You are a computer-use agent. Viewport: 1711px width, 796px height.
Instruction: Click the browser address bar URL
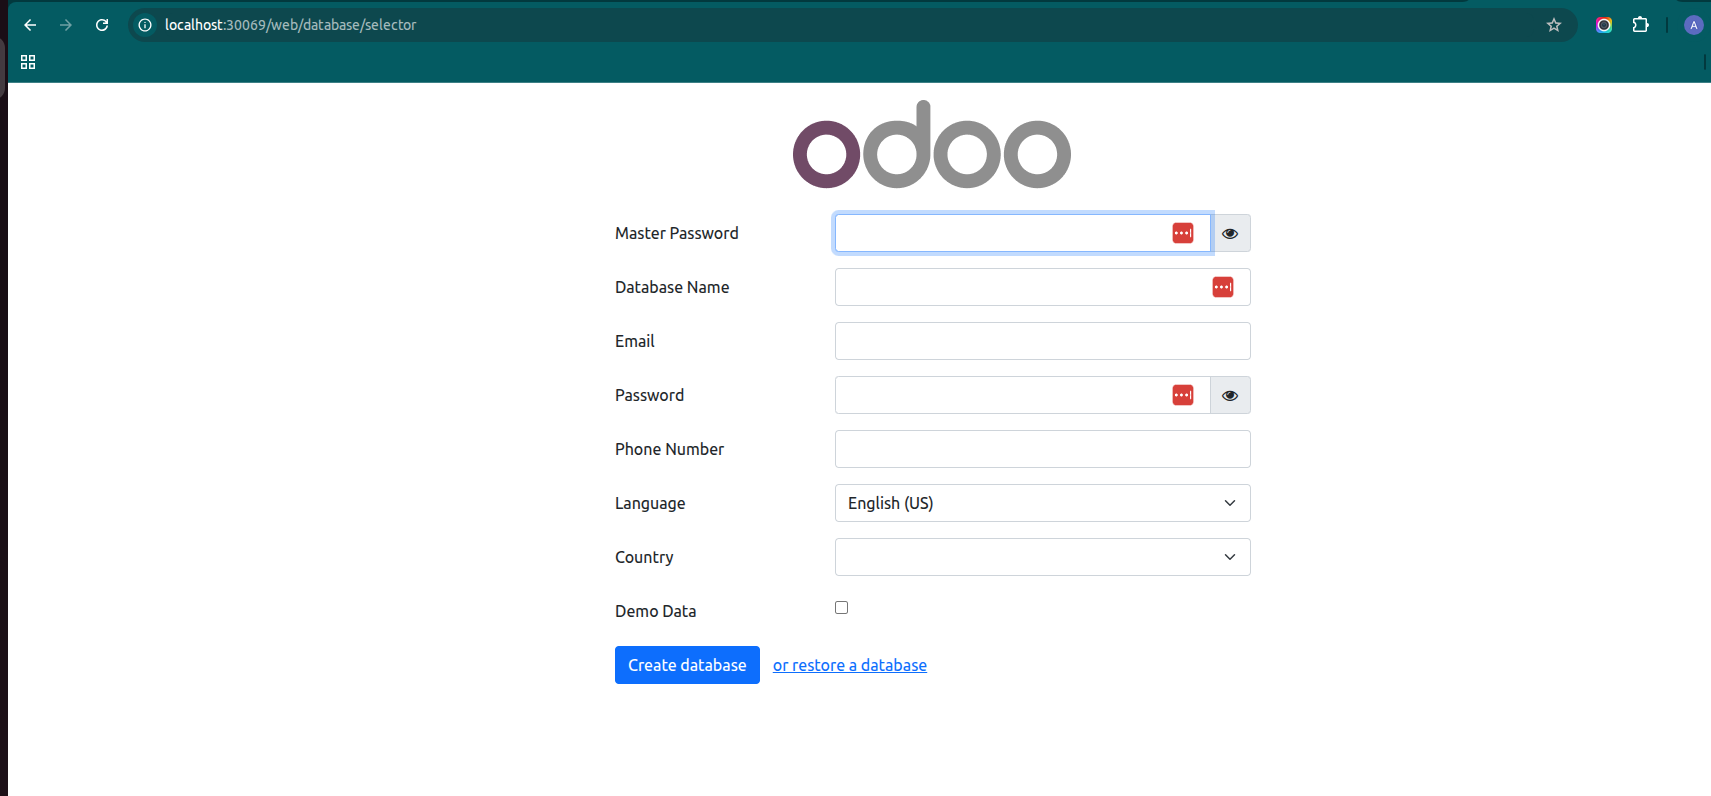click(x=290, y=25)
